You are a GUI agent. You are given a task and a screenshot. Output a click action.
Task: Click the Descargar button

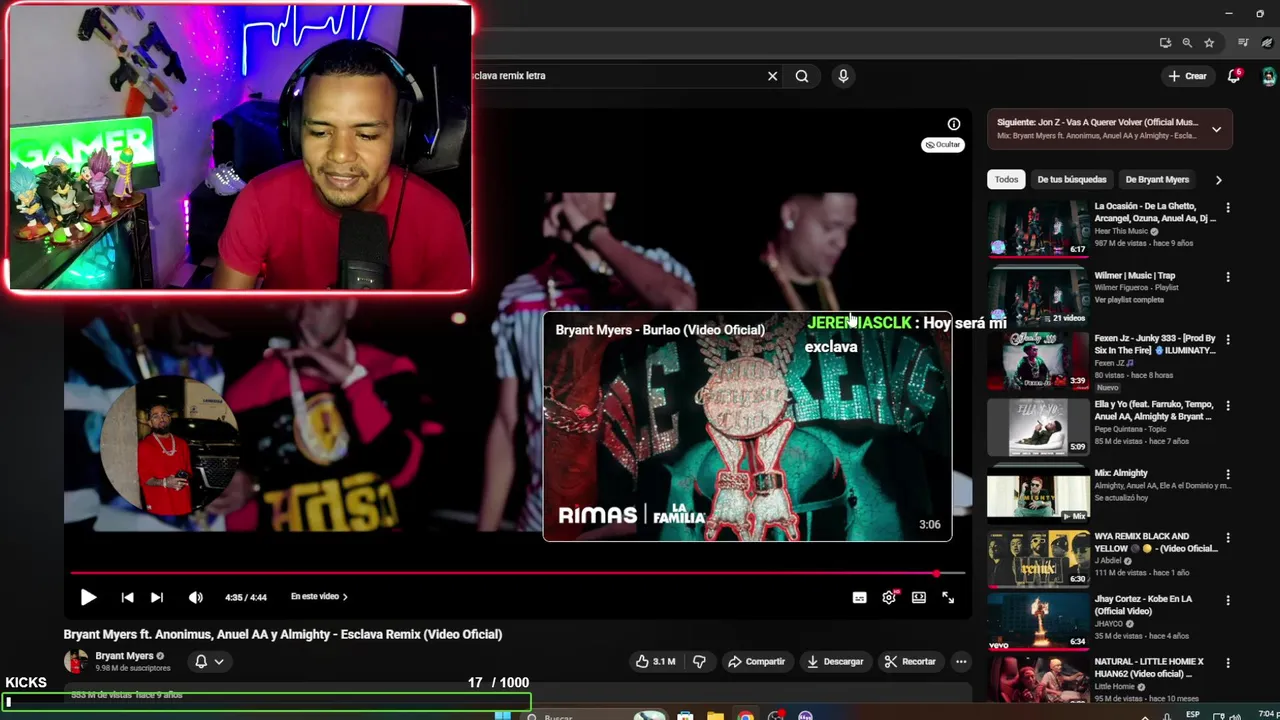click(x=835, y=661)
